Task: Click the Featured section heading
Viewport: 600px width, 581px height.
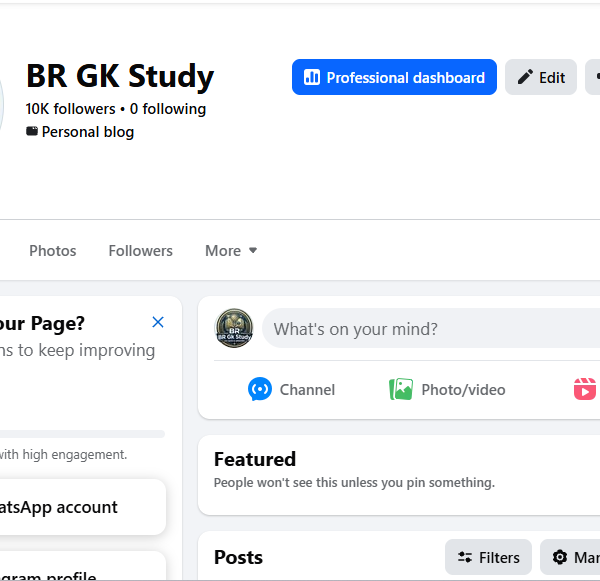Action: pos(255,459)
